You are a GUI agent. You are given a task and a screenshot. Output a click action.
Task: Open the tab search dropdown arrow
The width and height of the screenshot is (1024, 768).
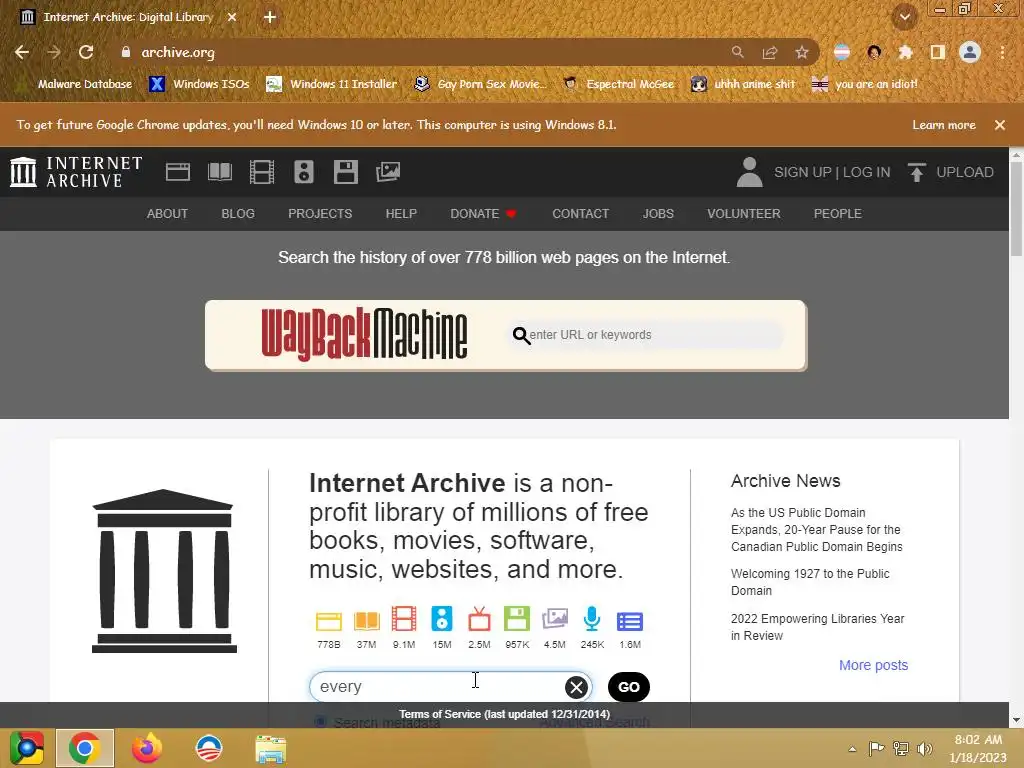(904, 17)
